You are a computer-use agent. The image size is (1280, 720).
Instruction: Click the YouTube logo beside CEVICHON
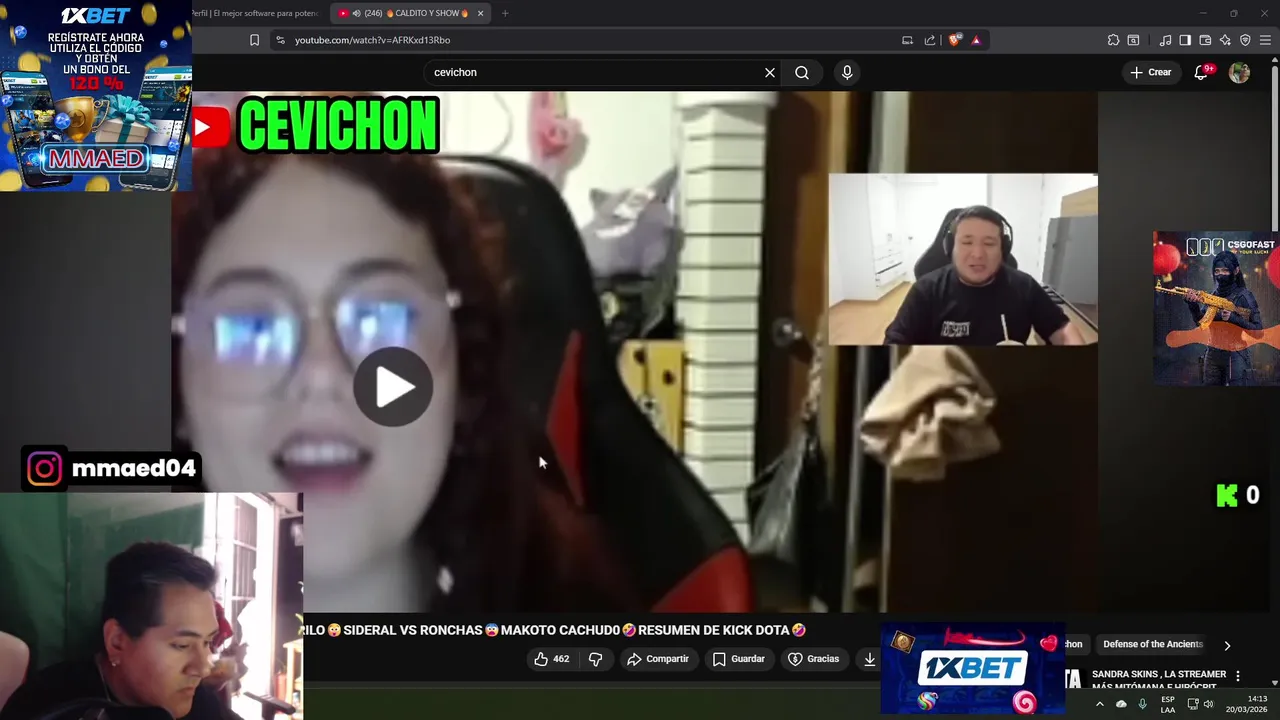click(211, 128)
